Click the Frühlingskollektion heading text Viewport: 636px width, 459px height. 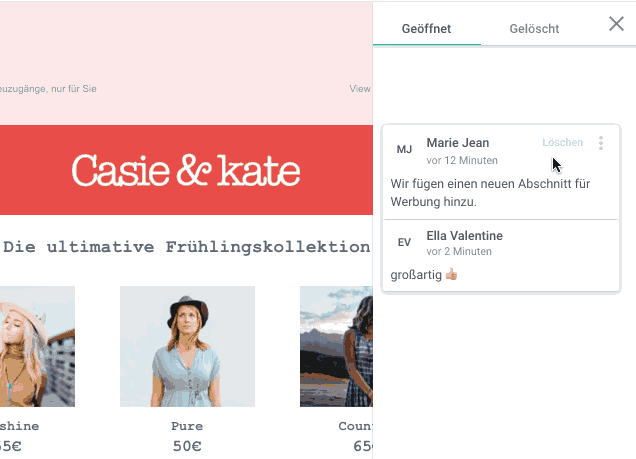186,246
